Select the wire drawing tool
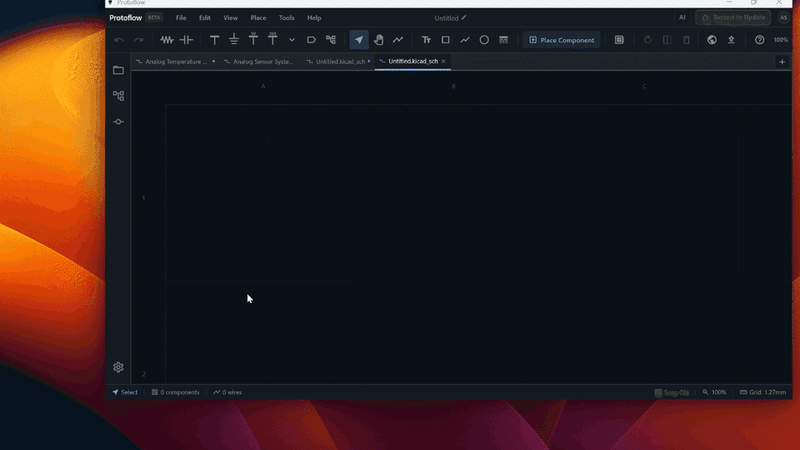This screenshot has height=450, width=800. pos(398,40)
